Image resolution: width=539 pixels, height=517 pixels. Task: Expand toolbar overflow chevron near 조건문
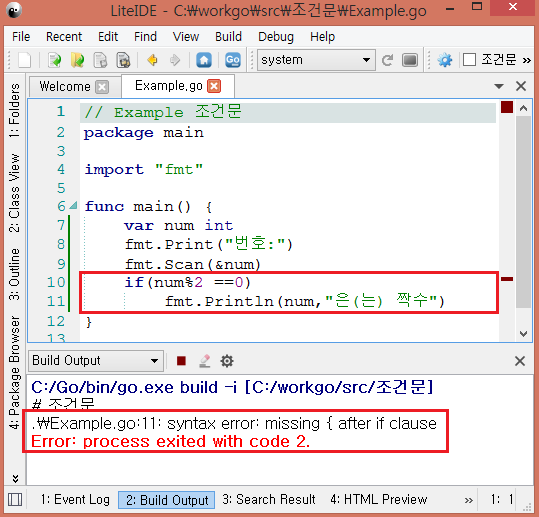(526, 60)
